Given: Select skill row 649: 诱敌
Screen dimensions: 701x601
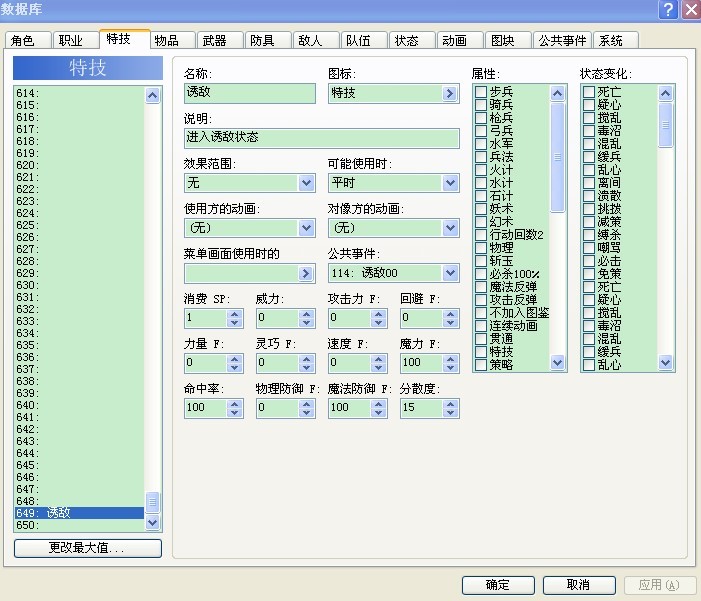Looking at the screenshot, I should pyautogui.click(x=80, y=513).
